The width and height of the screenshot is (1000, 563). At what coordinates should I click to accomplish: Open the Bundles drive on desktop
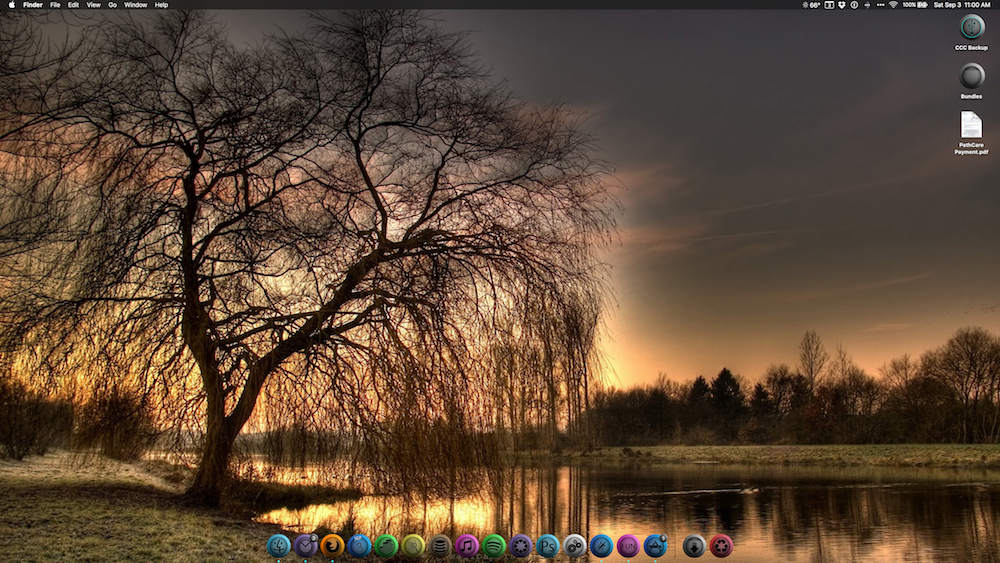tap(972, 76)
